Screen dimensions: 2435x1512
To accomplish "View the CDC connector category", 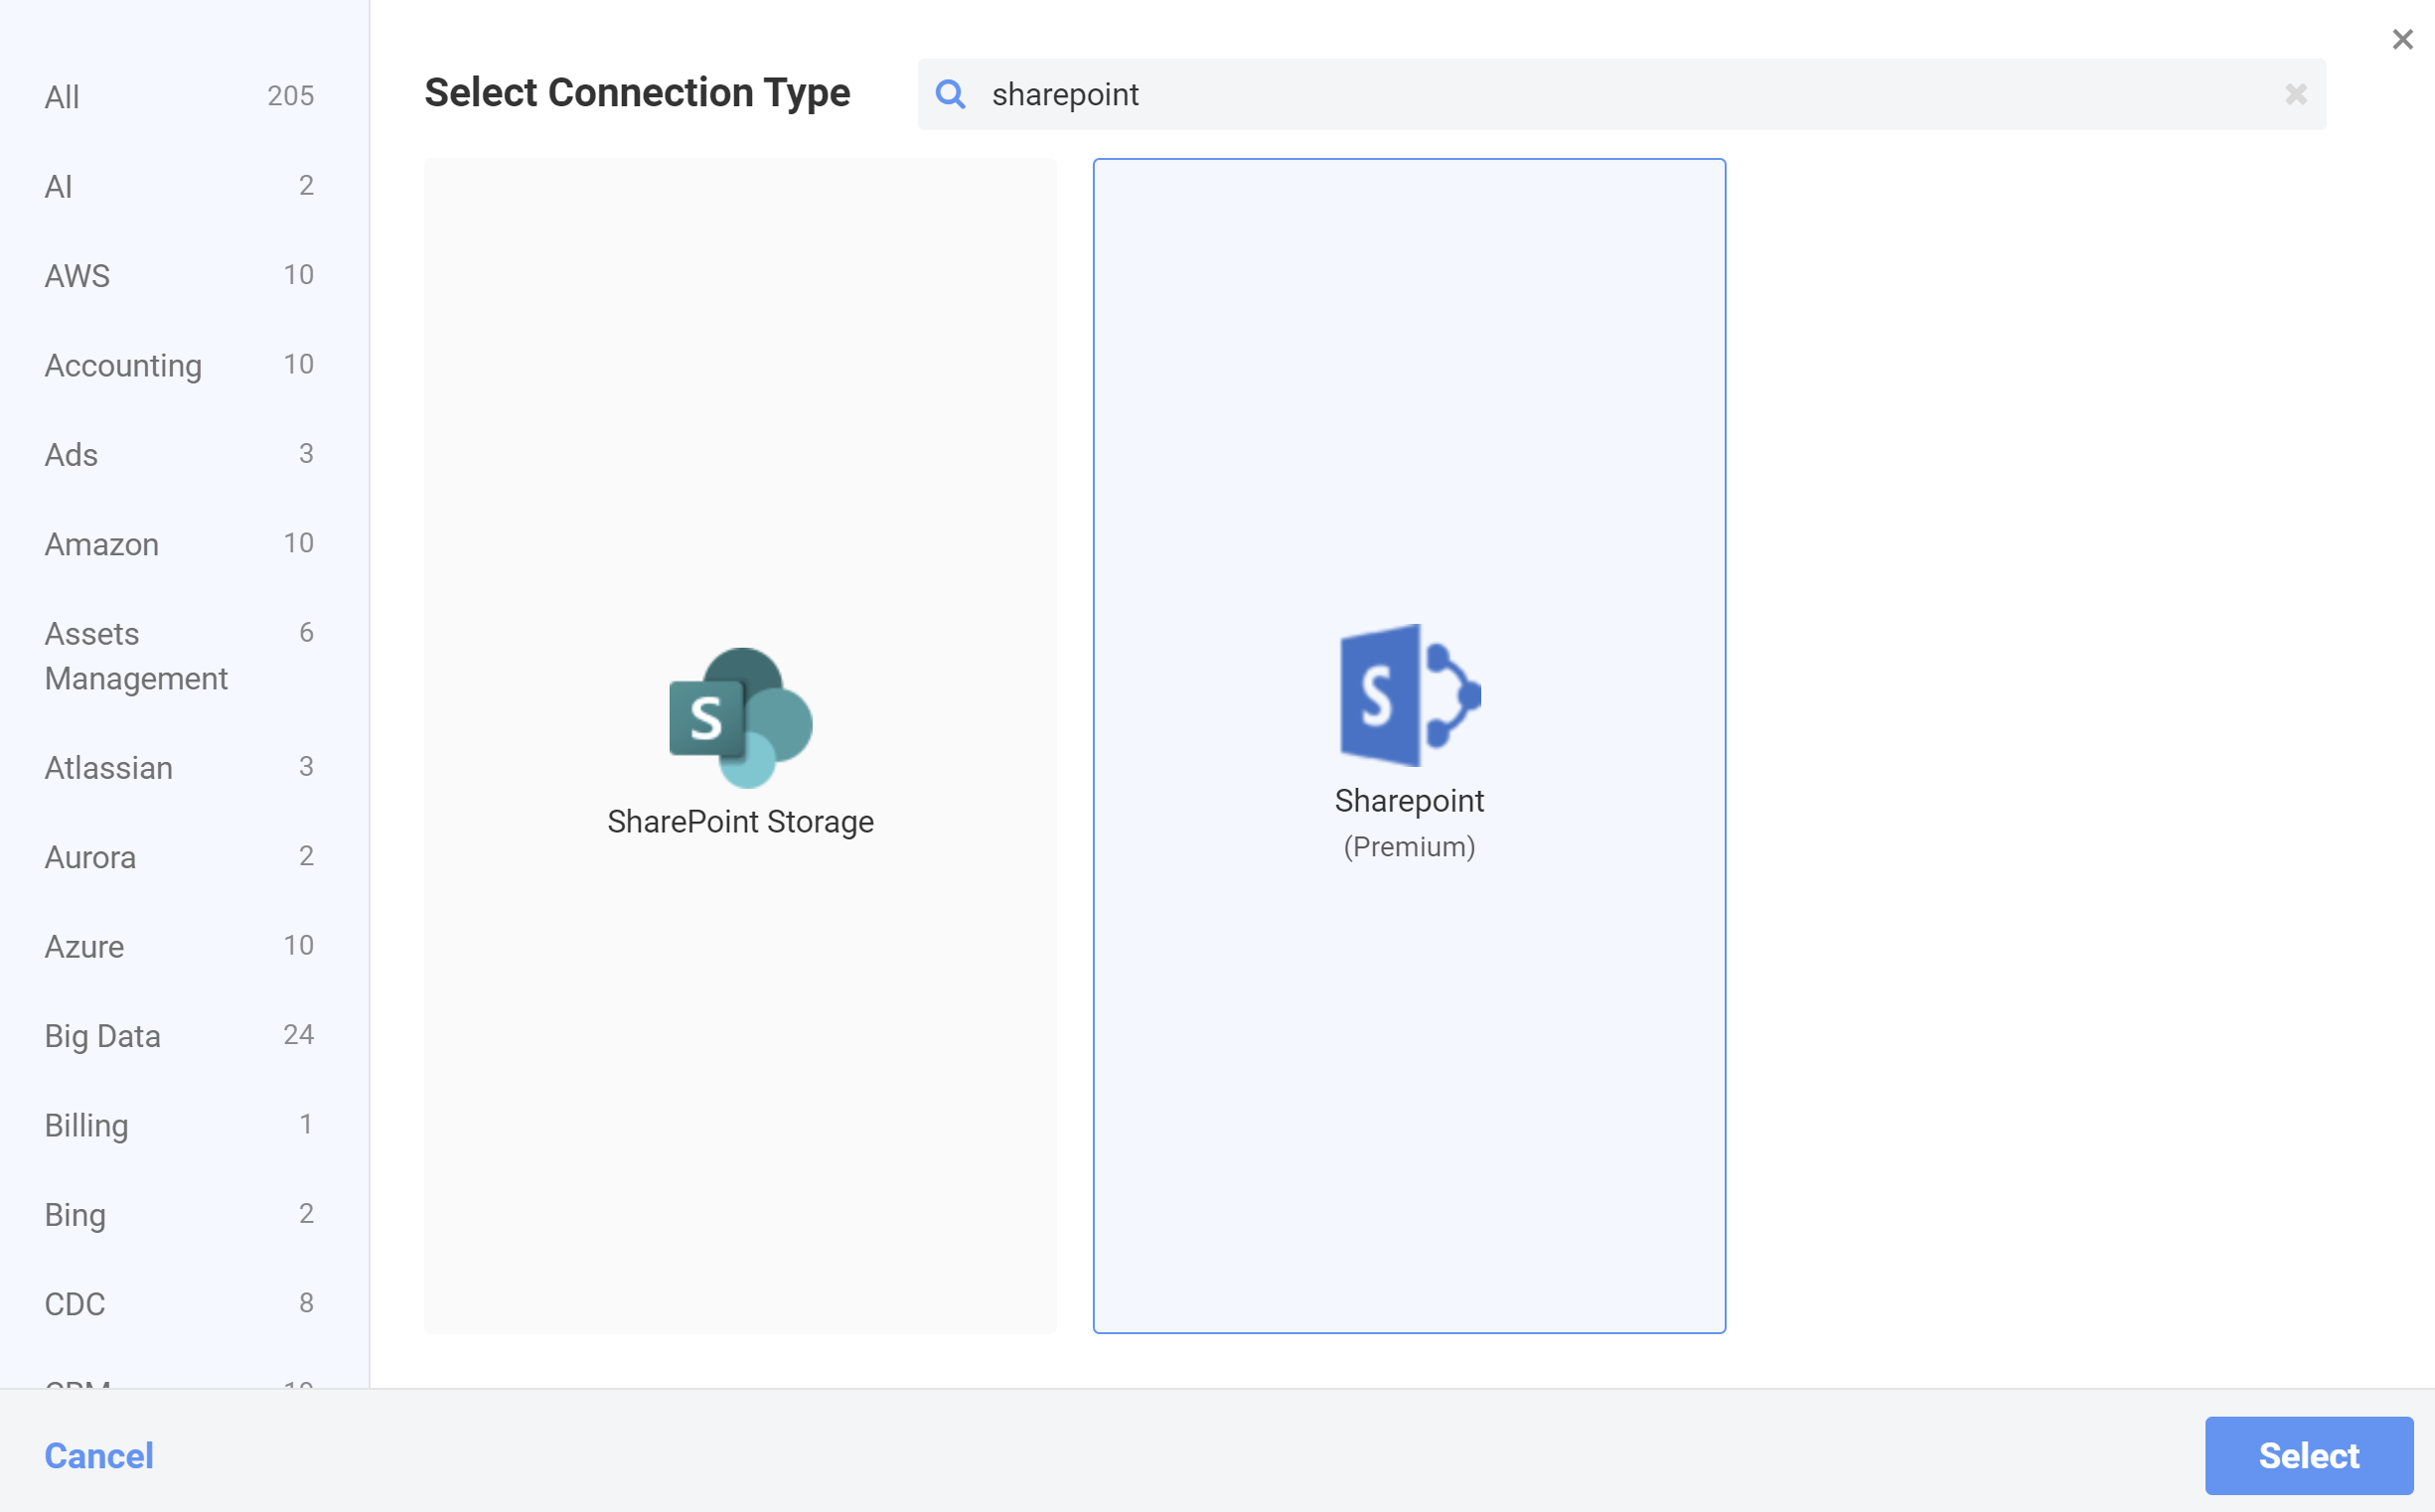I will [74, 1303].
